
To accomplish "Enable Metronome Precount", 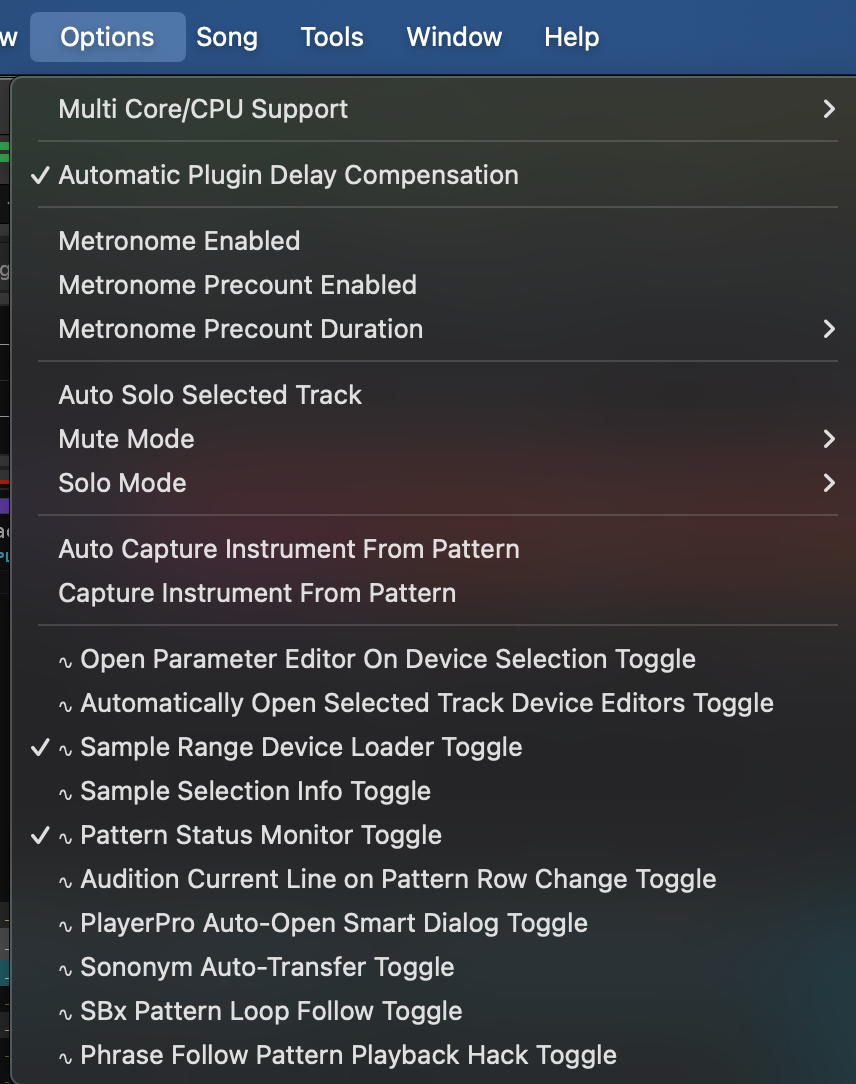I will [238, 285].
